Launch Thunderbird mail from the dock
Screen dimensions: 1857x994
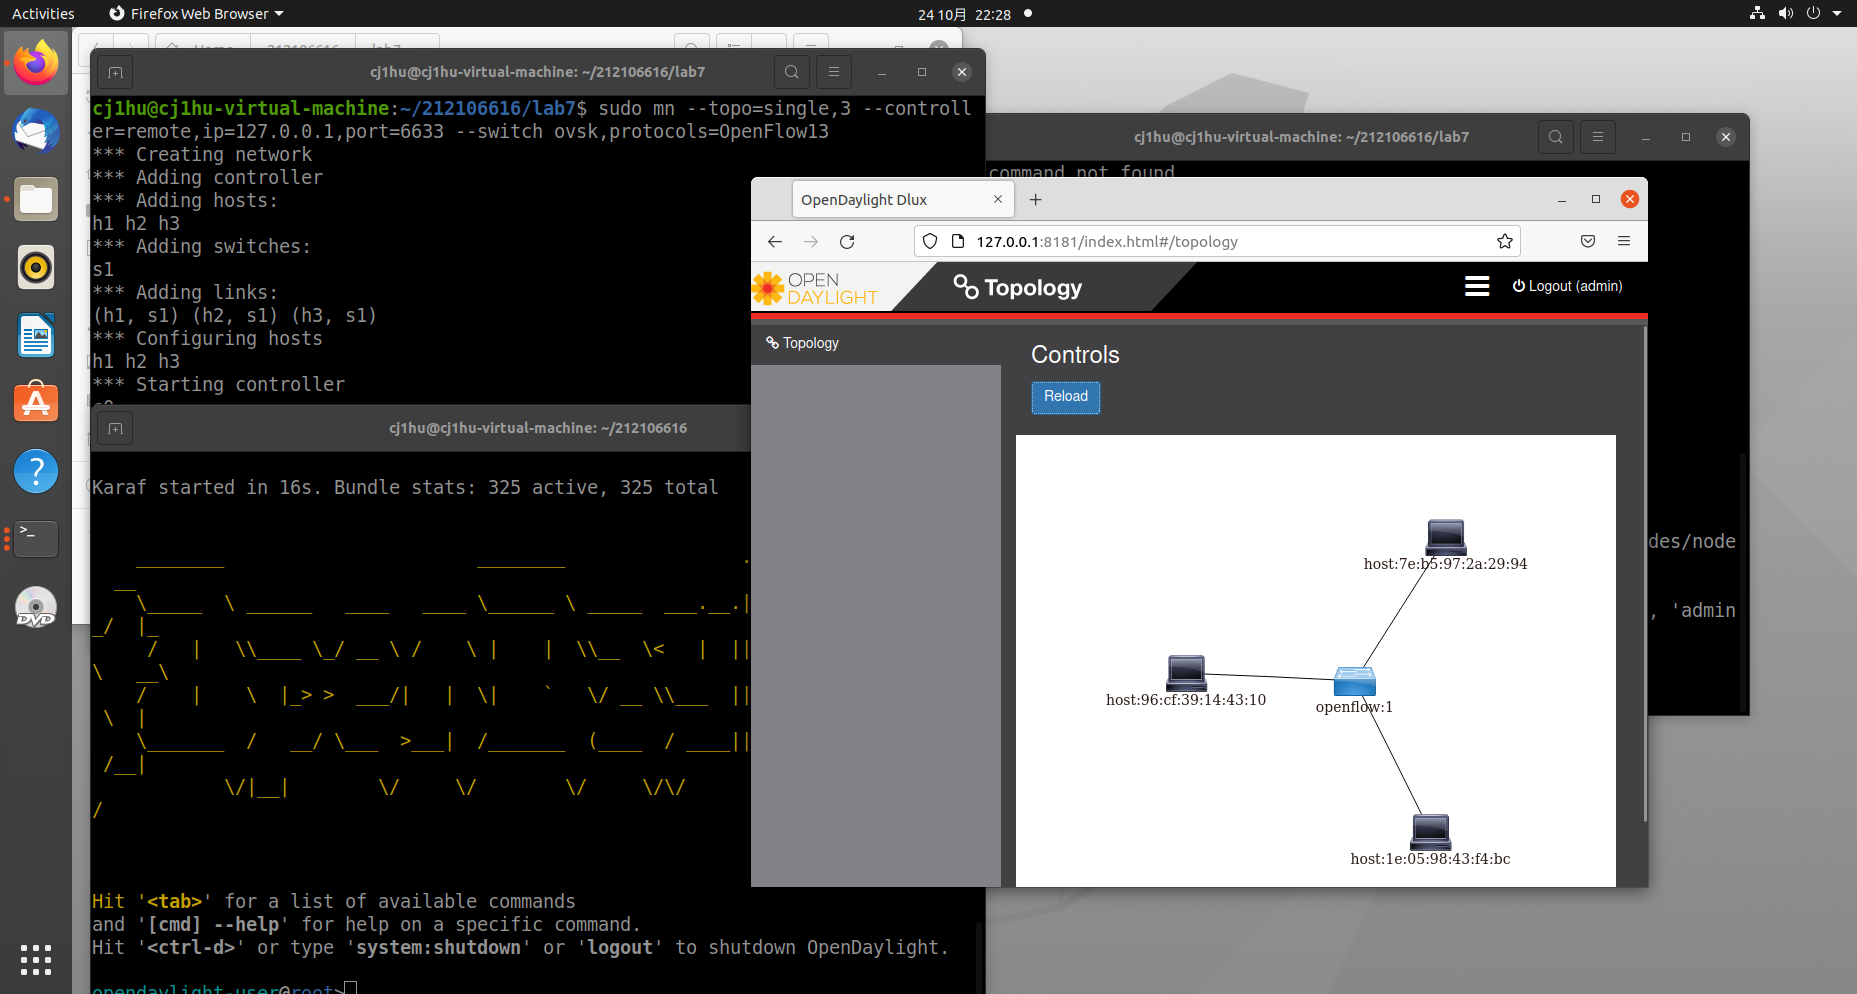(x=36, y=131)
